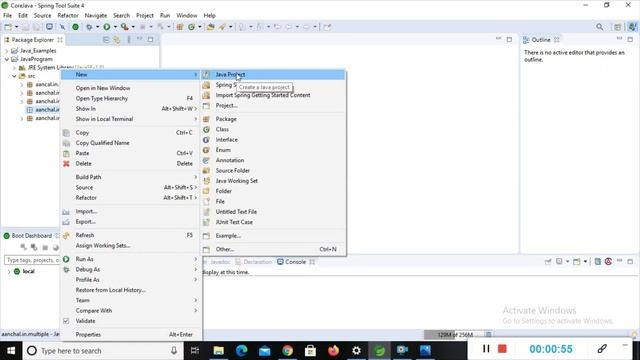This screenshot has height=360, width=640.
Task: Click the Open Type toolbar icon
Action: 211,27
